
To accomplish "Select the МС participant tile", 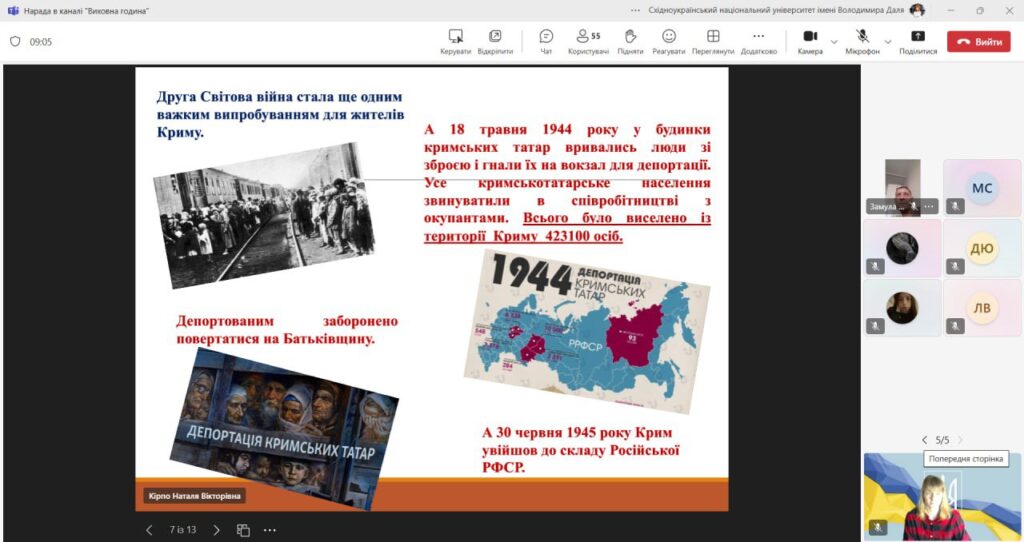I will [x=982, y=187].
